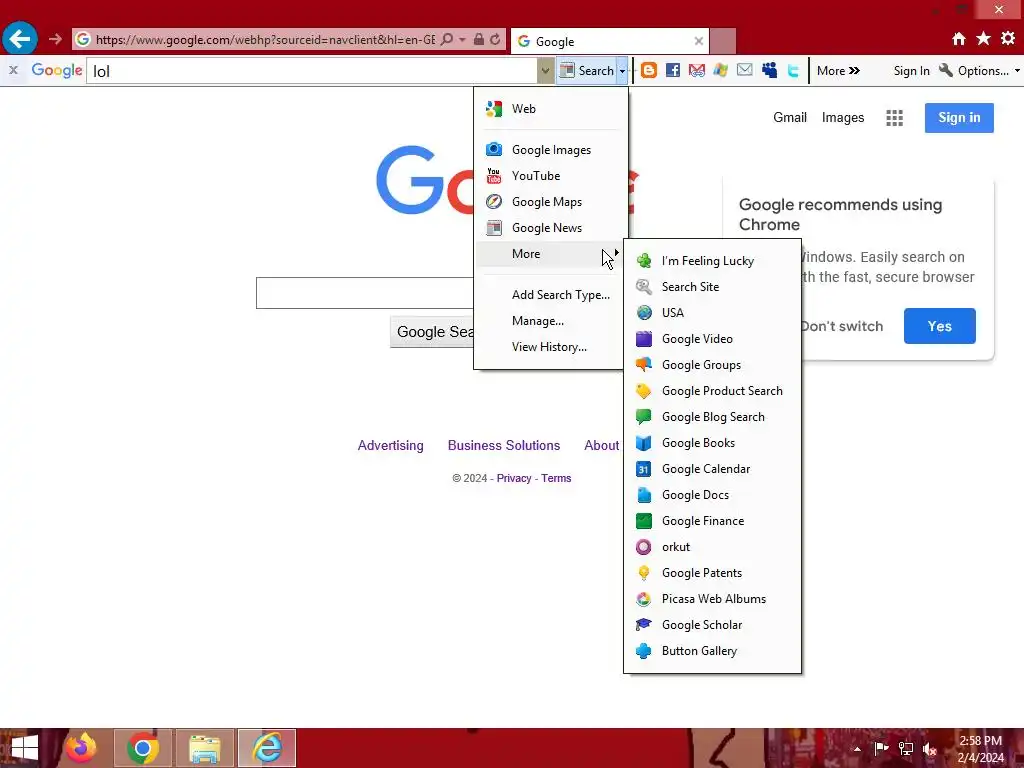Click the MySpace people toolbar icon
This screenshot has height=768, width=1024.
[x=769, y=70]
